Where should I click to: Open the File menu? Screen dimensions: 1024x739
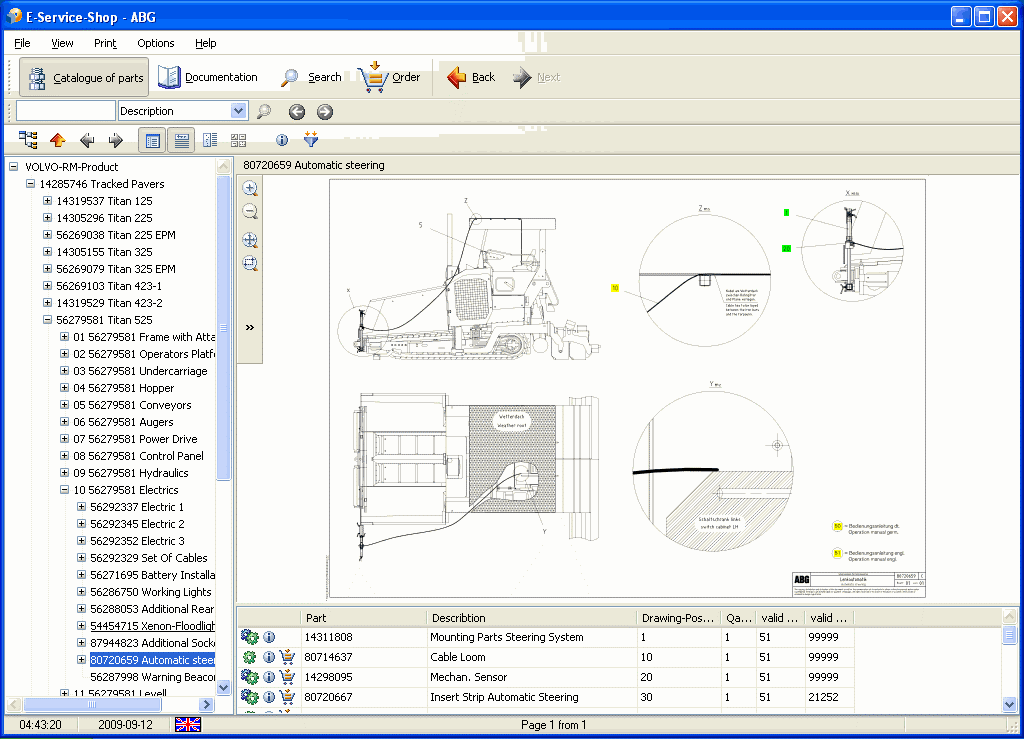pos(22,43)
